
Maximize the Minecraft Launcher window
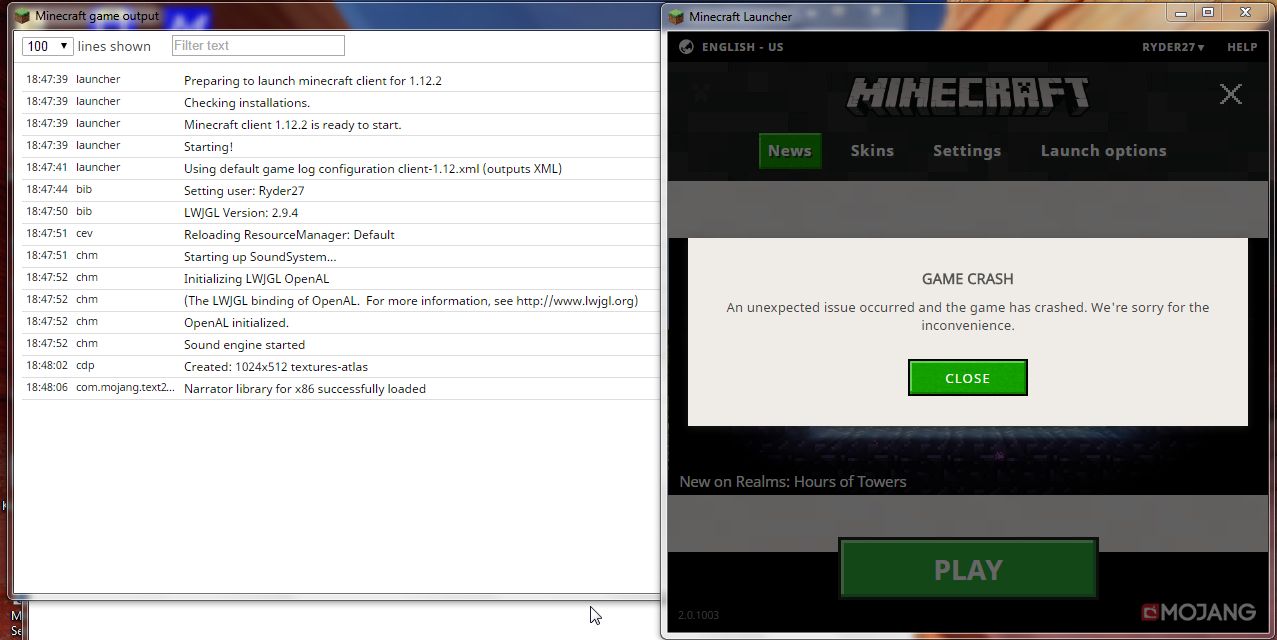click(x=1208, y=12)
